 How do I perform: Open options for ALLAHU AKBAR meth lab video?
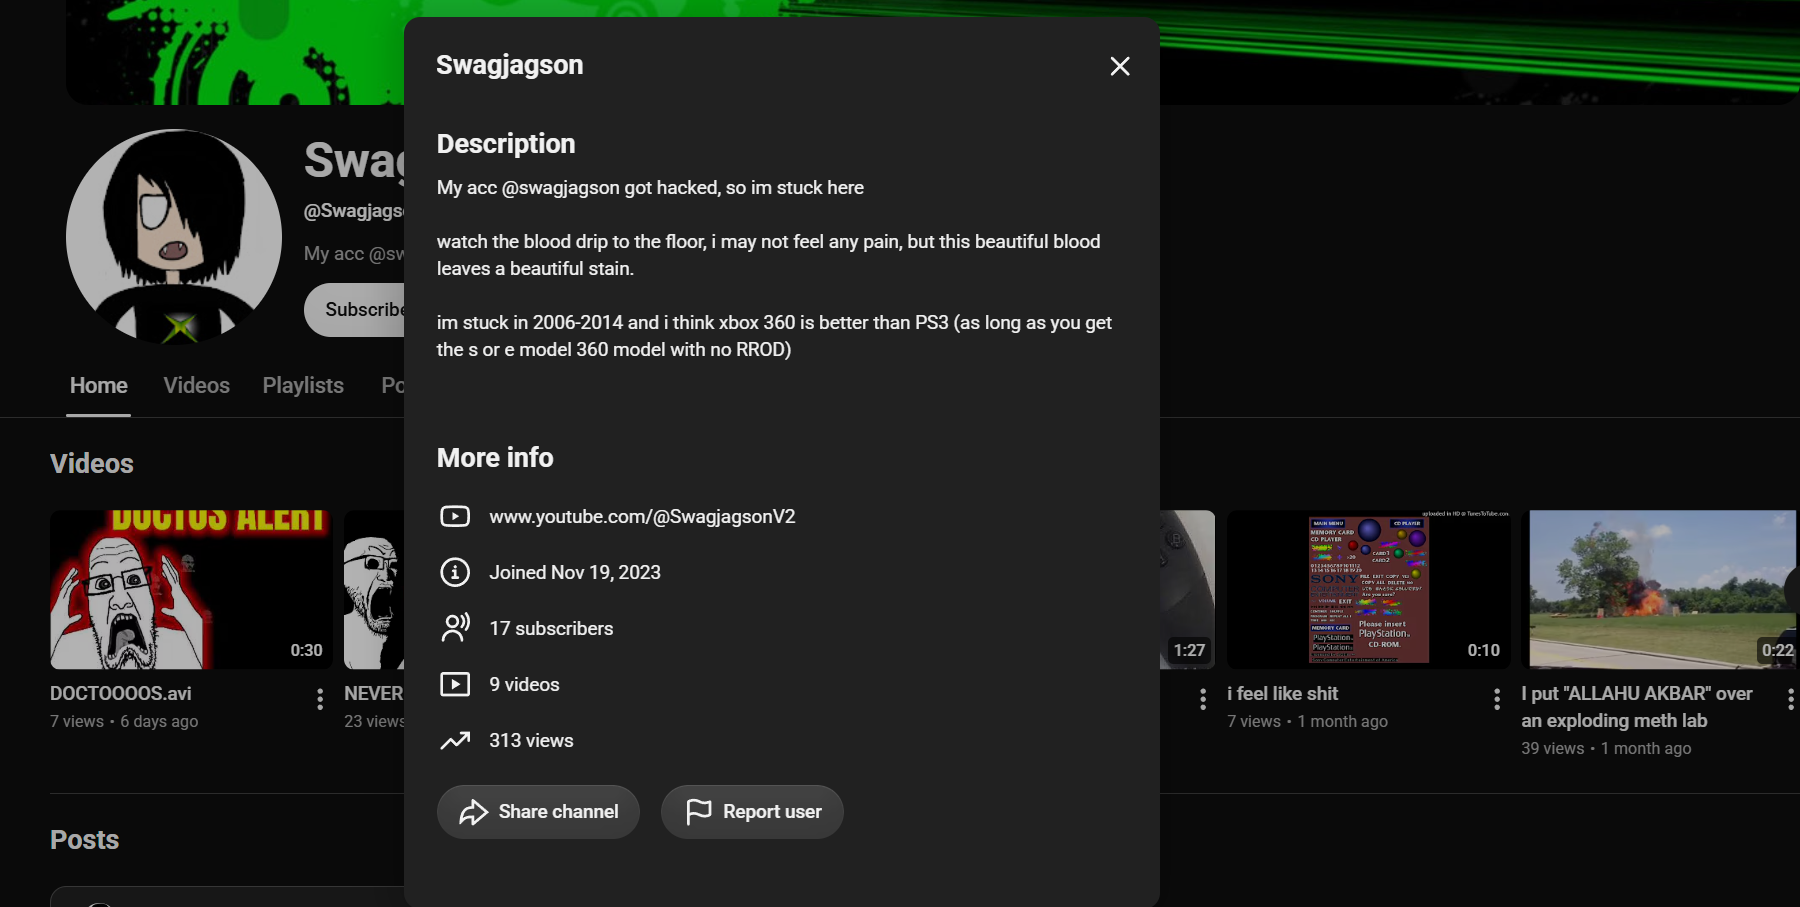click(x=1790, y=699)
